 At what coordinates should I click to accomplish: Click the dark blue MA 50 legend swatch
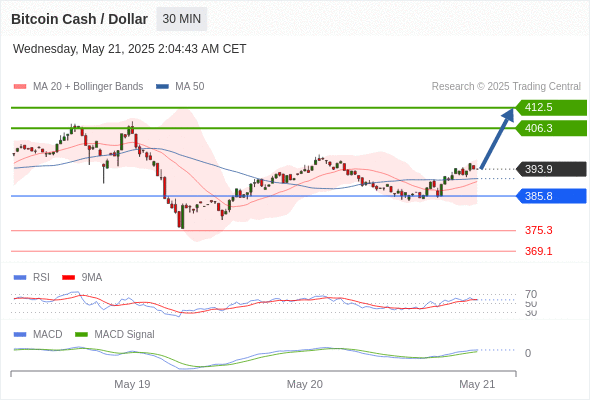tap(162, 87)
